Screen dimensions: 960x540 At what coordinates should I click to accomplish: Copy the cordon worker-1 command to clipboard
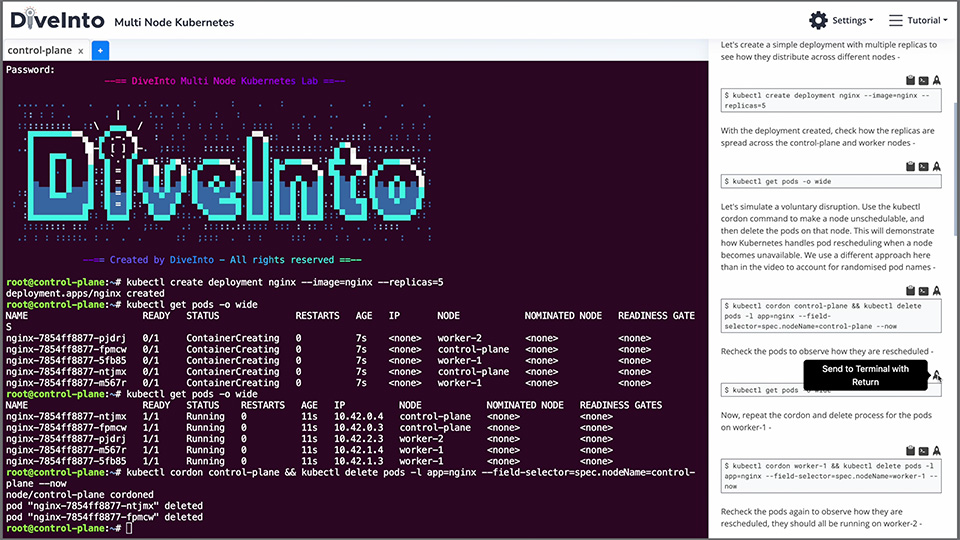[x=910, y=451]
